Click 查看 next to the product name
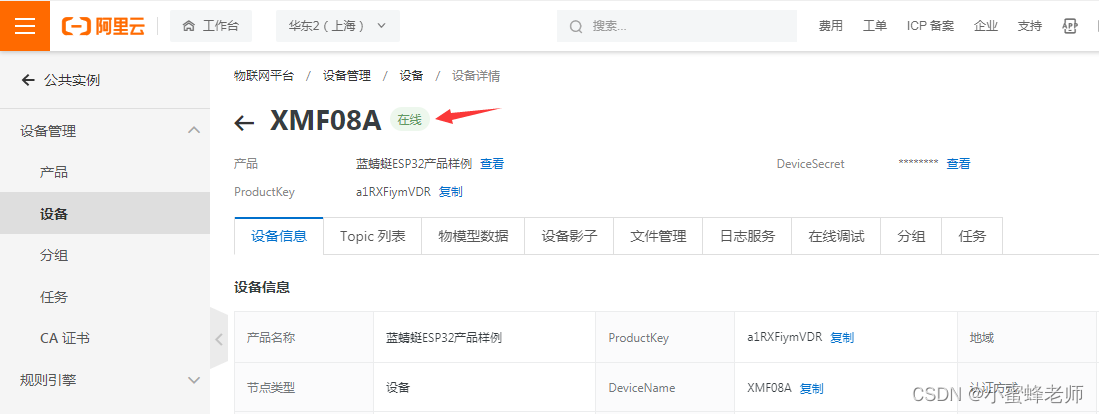This screenshot has height=414, width=1099. point(492,164)
